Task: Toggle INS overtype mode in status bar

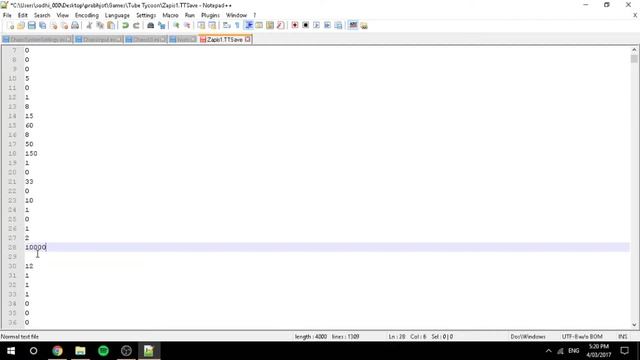Action: click(x=622, y=337)
